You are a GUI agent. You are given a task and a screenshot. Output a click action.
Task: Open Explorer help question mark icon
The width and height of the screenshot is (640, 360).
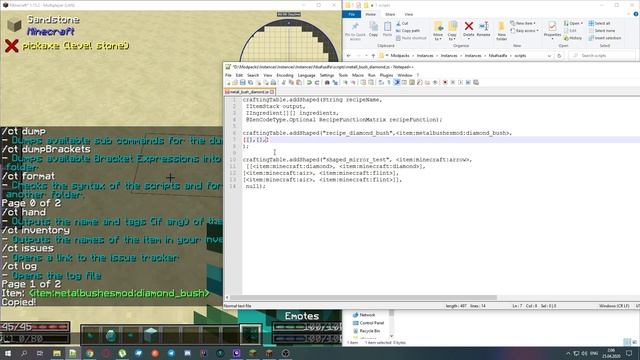[636, 14]
